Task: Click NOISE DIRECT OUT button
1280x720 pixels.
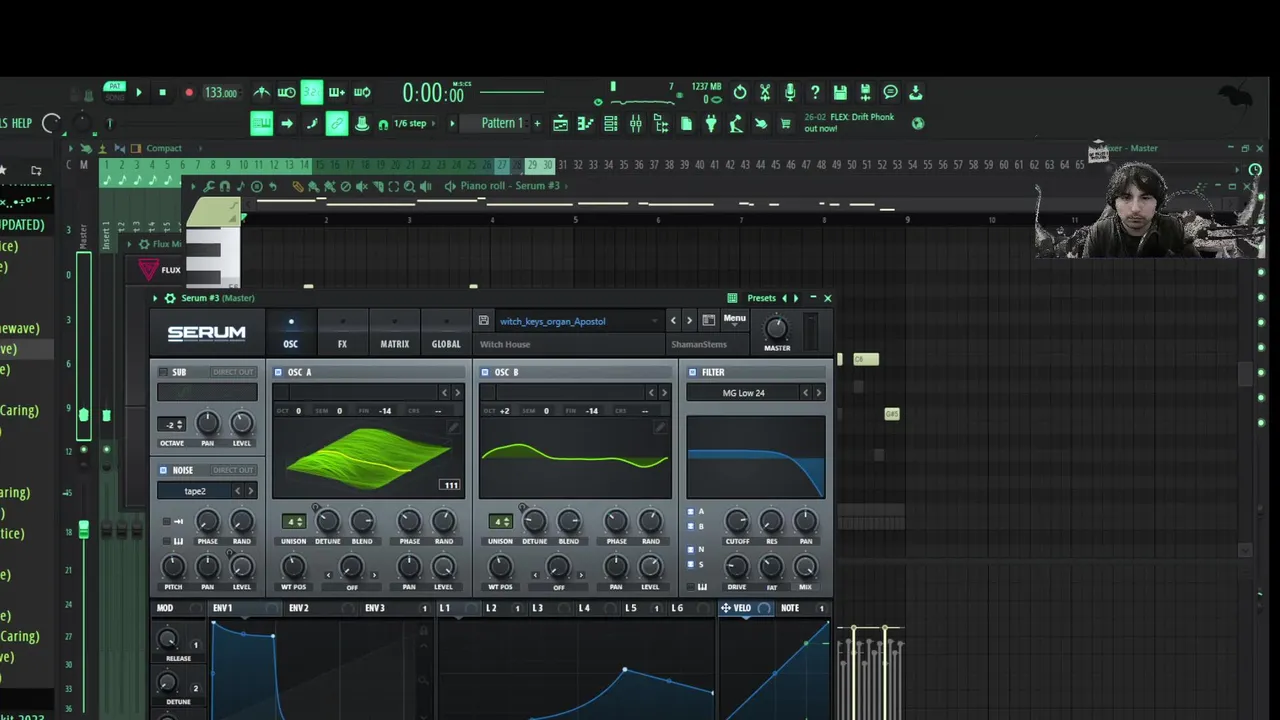Action: (x=233, y=470)
